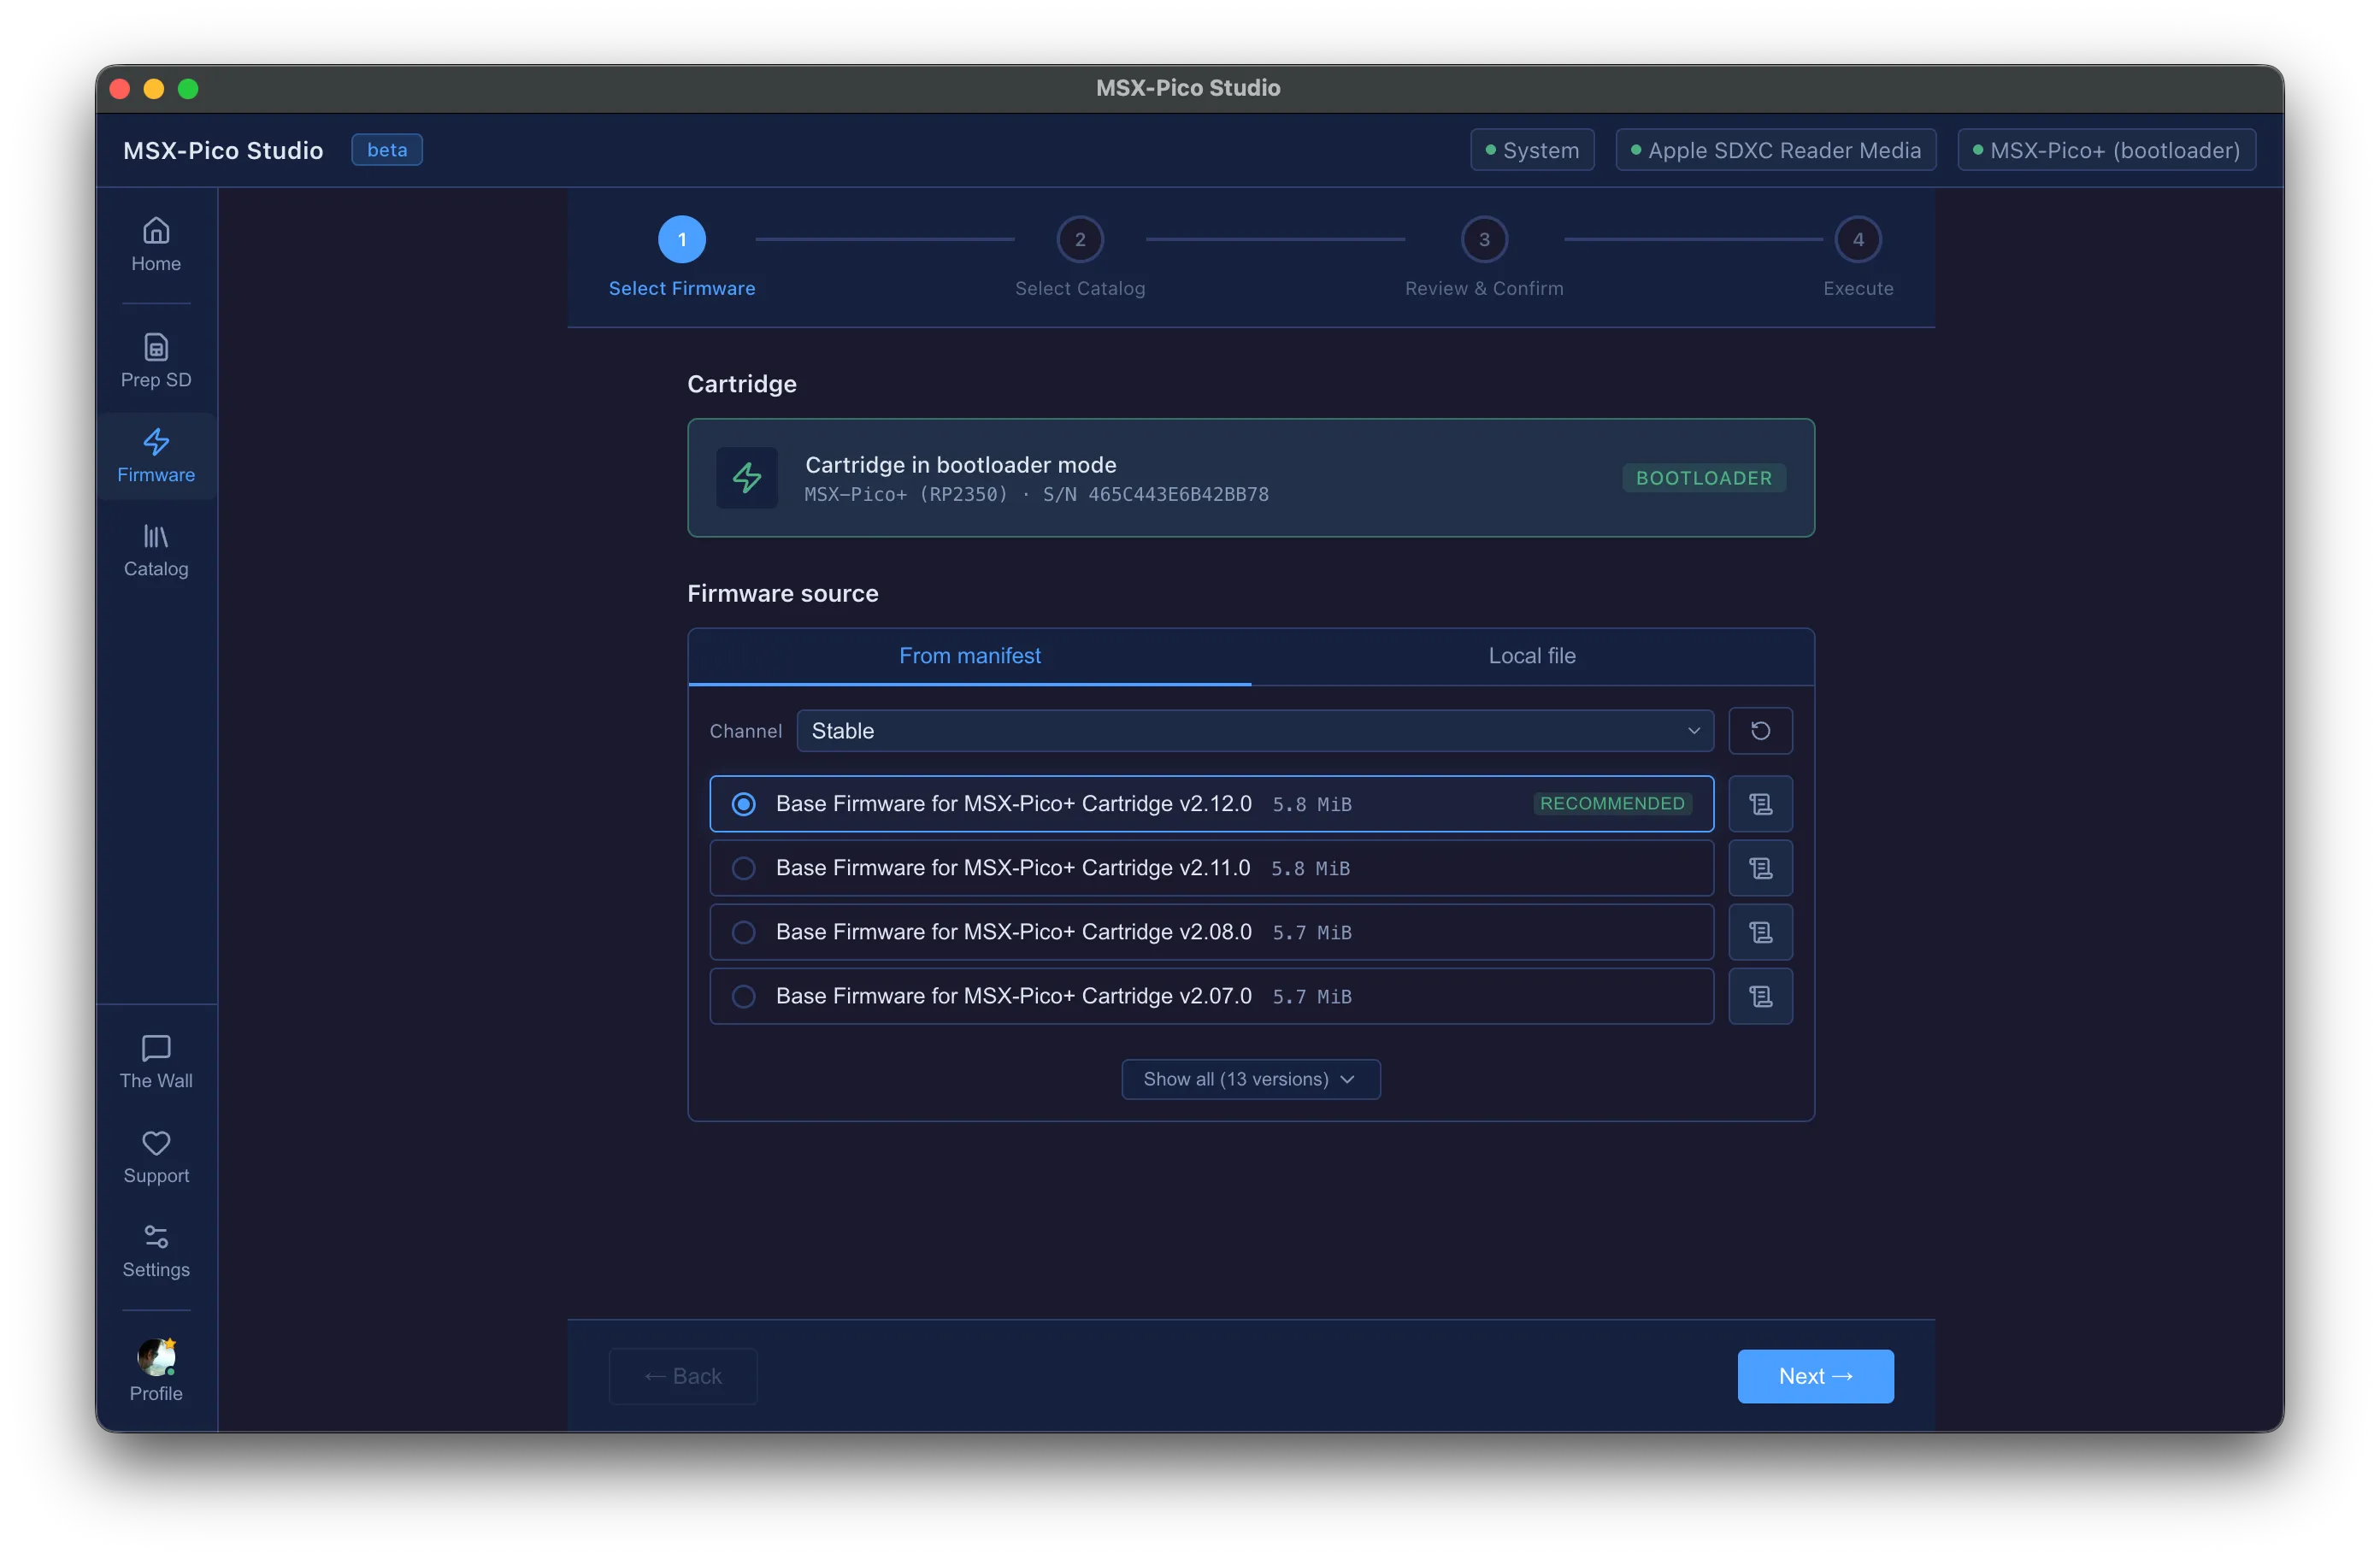Open the Profile avatar
The image size is (2380, 1559).
(156, 1371)
